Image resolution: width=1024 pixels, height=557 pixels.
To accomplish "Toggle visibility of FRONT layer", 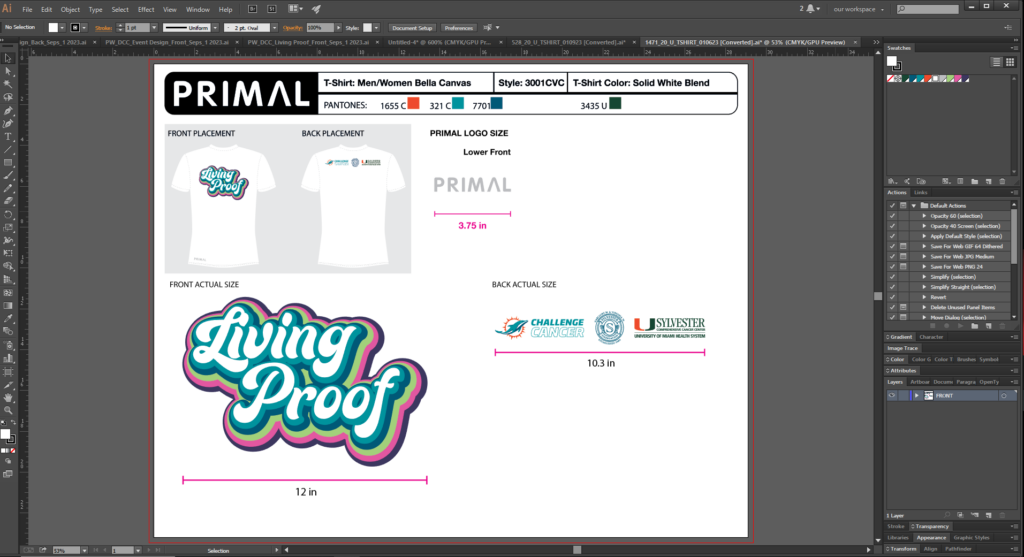I will (891, 396).
